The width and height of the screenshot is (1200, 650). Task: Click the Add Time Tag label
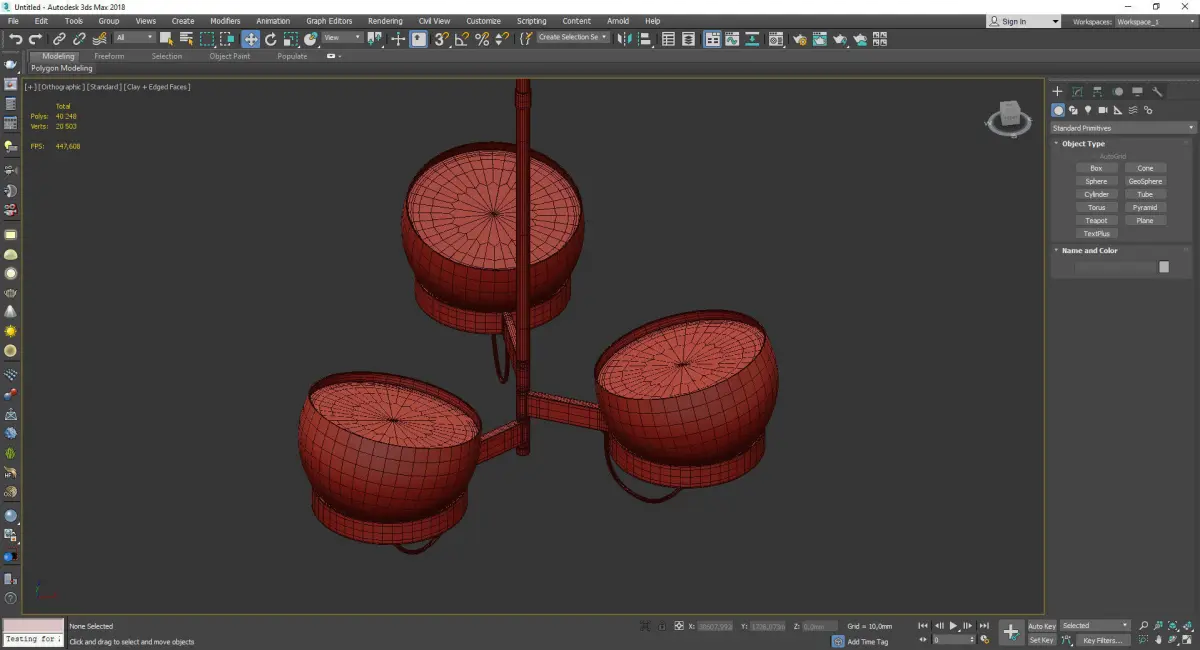tap(867, 641)
